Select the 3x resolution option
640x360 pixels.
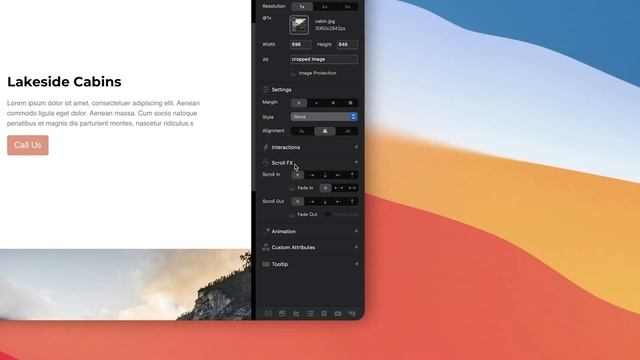tap(347, 7)
